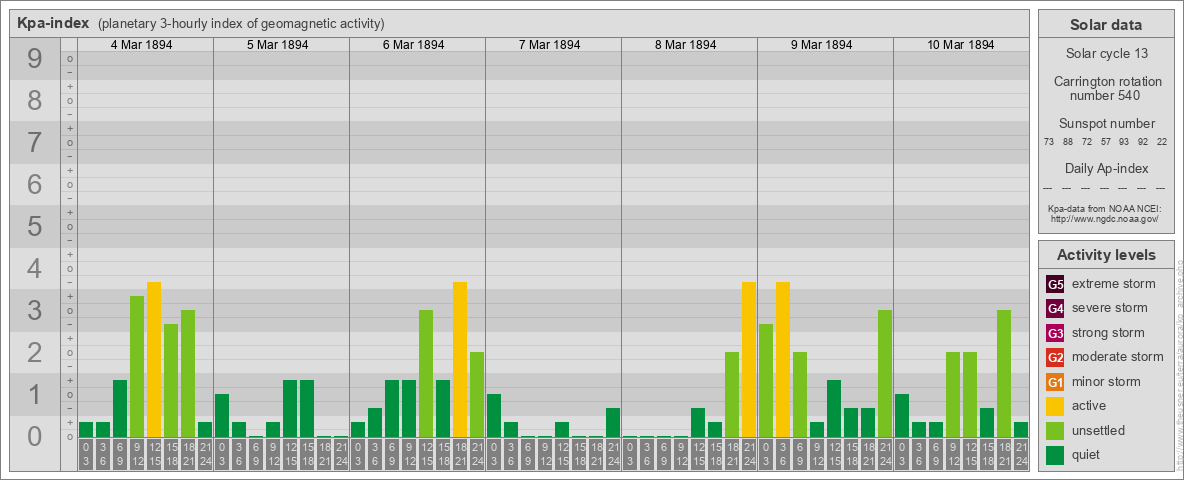Click the Solar data panel header
The width and height of the screenshot is (1184, 480).
click(1106, 24)
